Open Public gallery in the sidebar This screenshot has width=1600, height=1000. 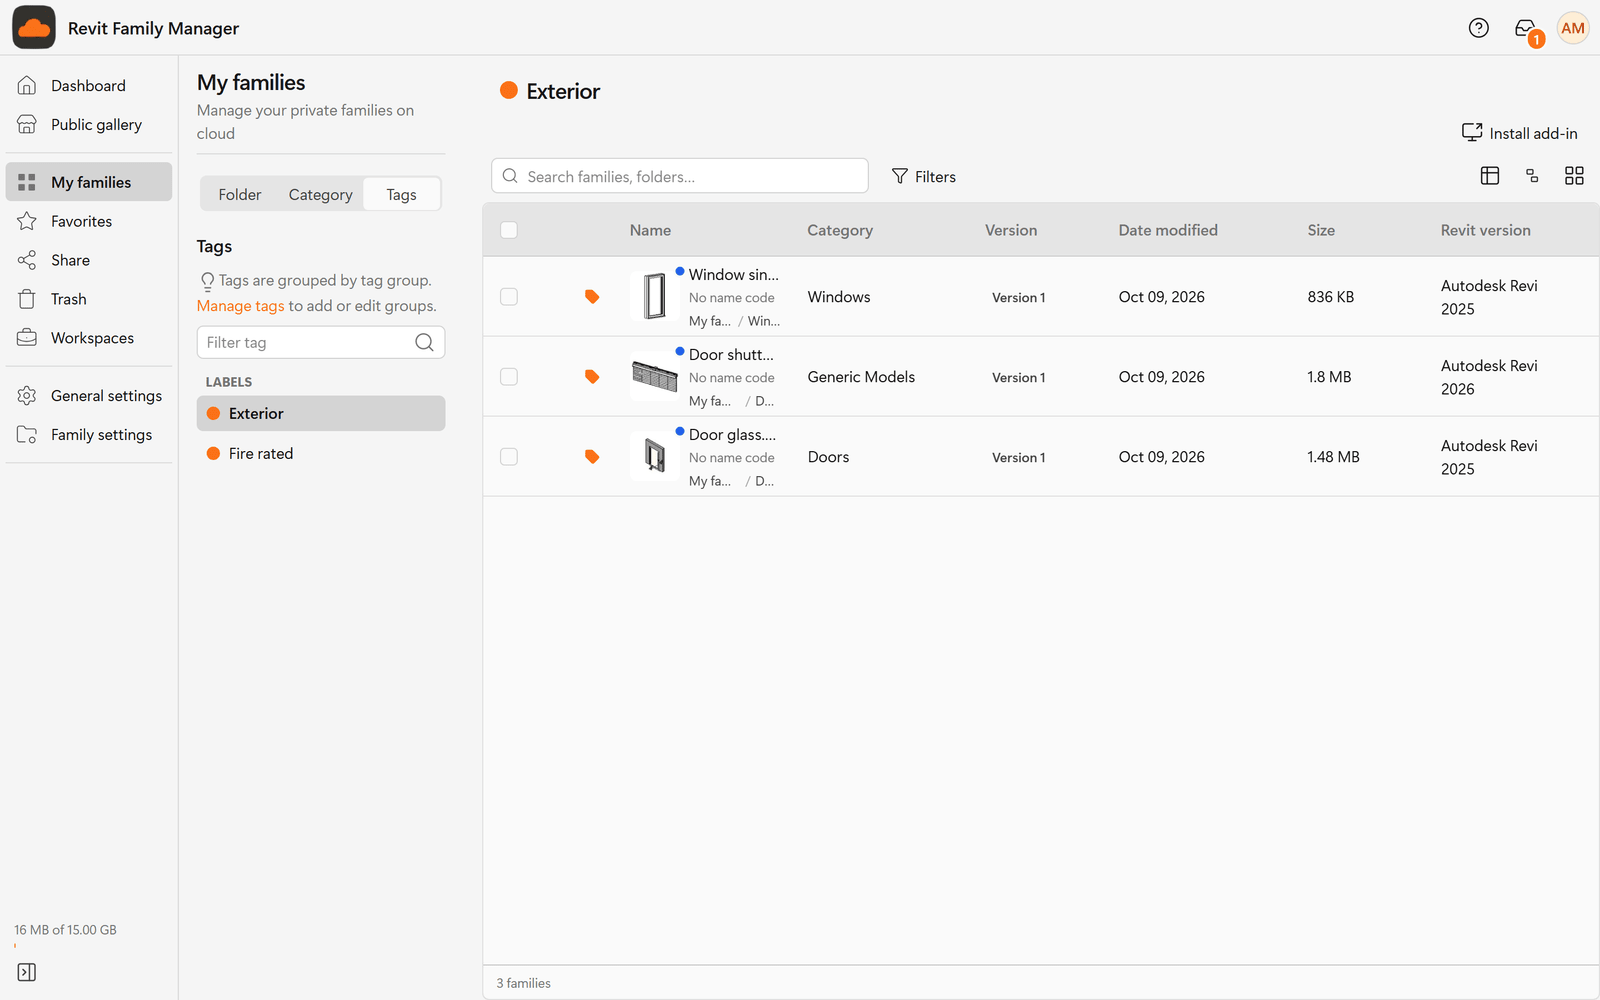coord(88,125)
